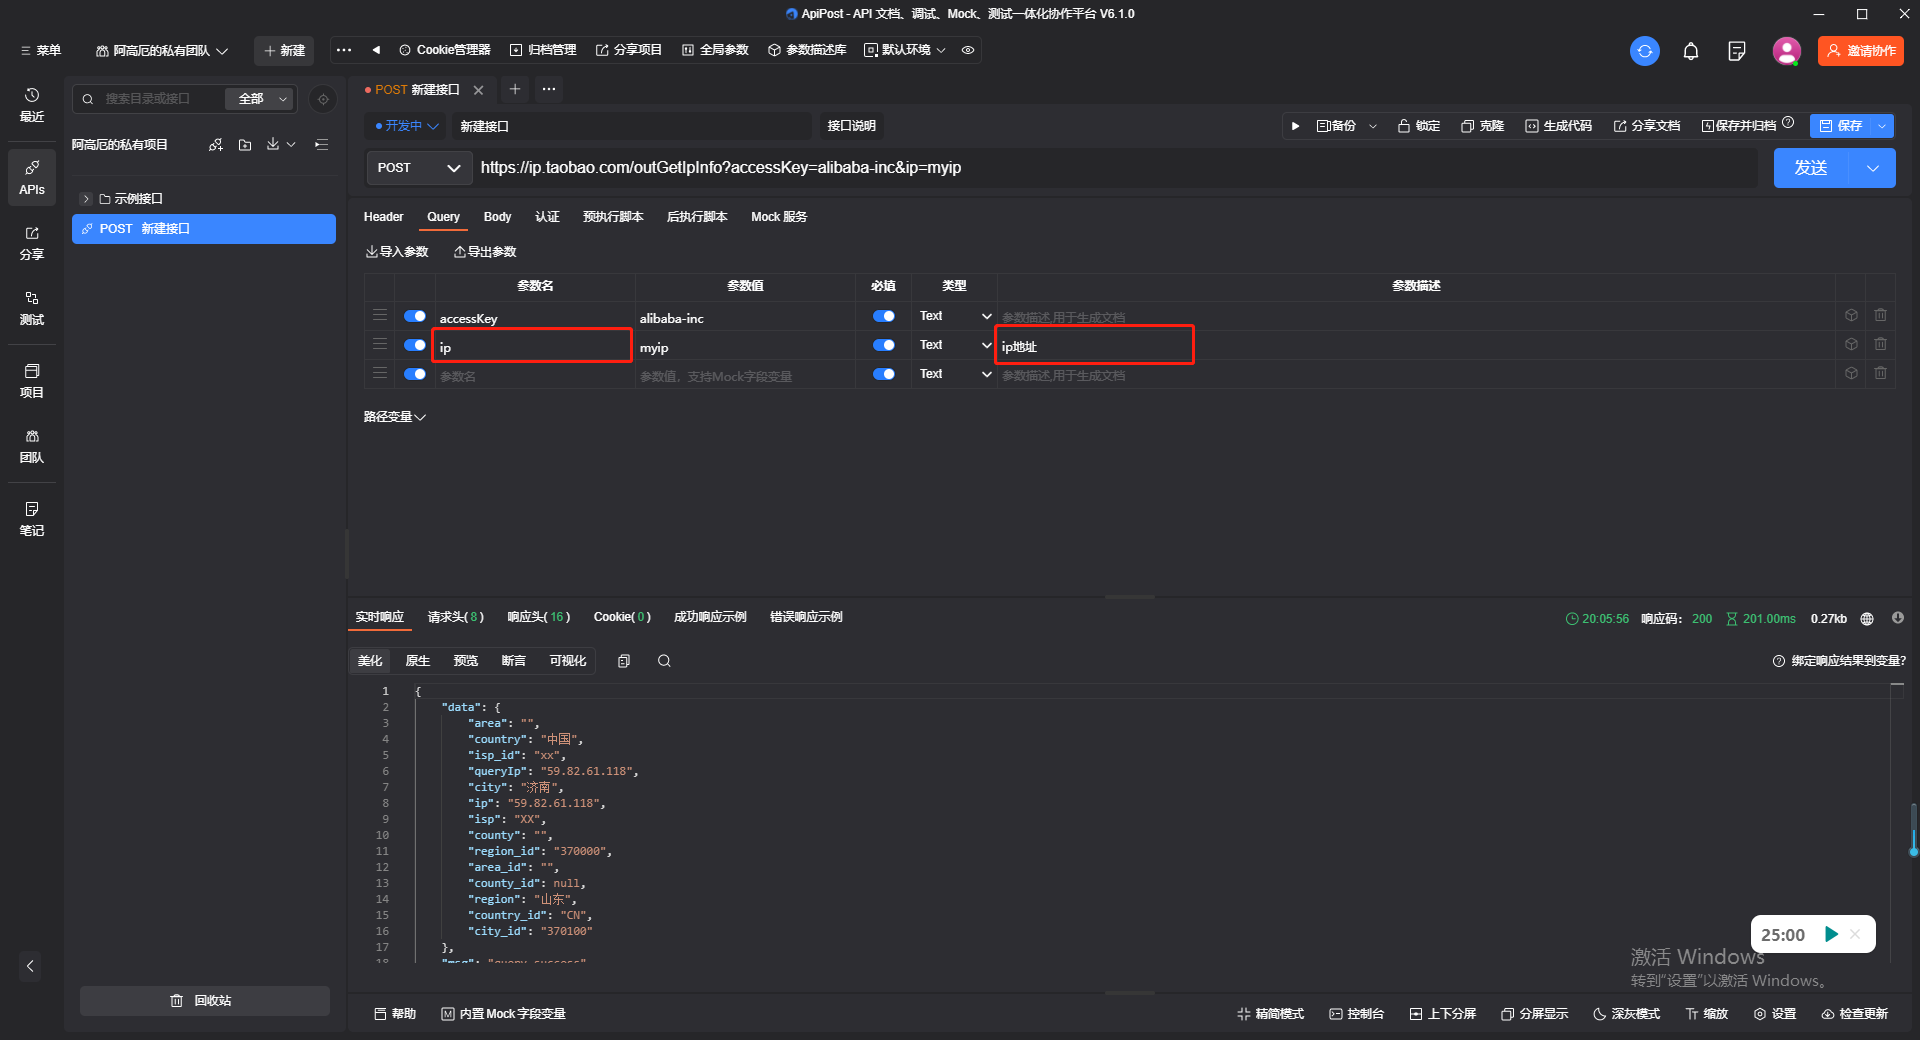The image size is (1920, 1040).
Task: Click the 邀请协作 invite button
Action: (x=1860, y=51)
